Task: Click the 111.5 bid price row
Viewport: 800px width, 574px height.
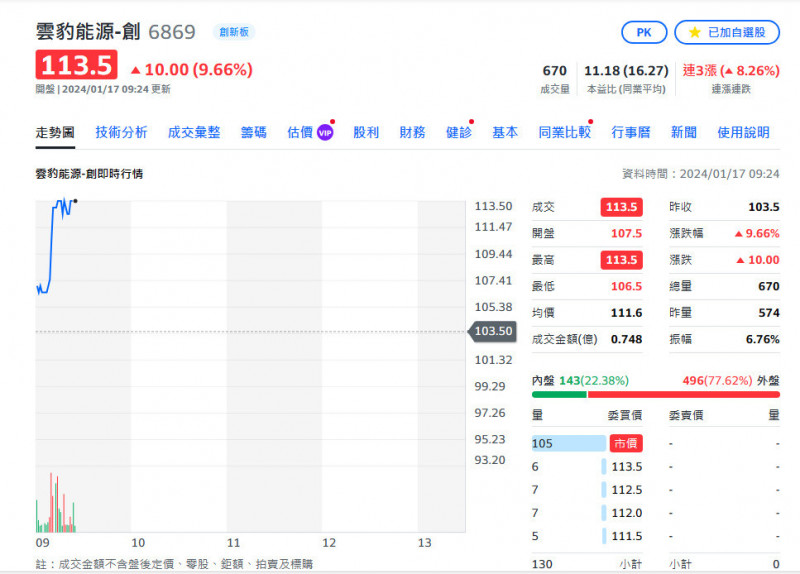Action: click(587, 536)
